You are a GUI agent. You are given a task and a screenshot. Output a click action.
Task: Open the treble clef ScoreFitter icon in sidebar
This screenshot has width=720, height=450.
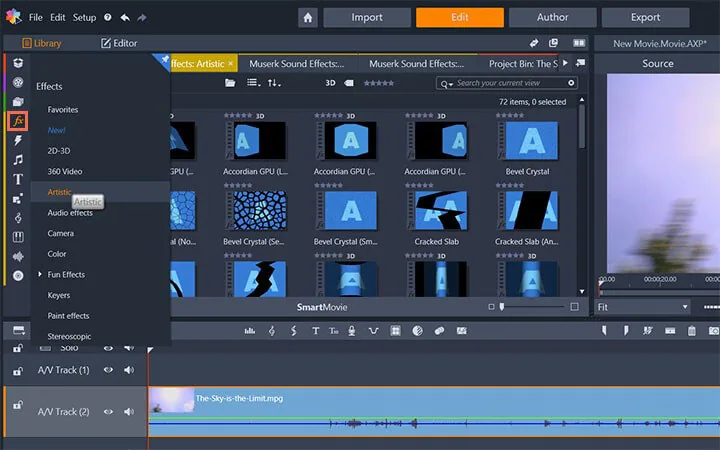(18, 218)
